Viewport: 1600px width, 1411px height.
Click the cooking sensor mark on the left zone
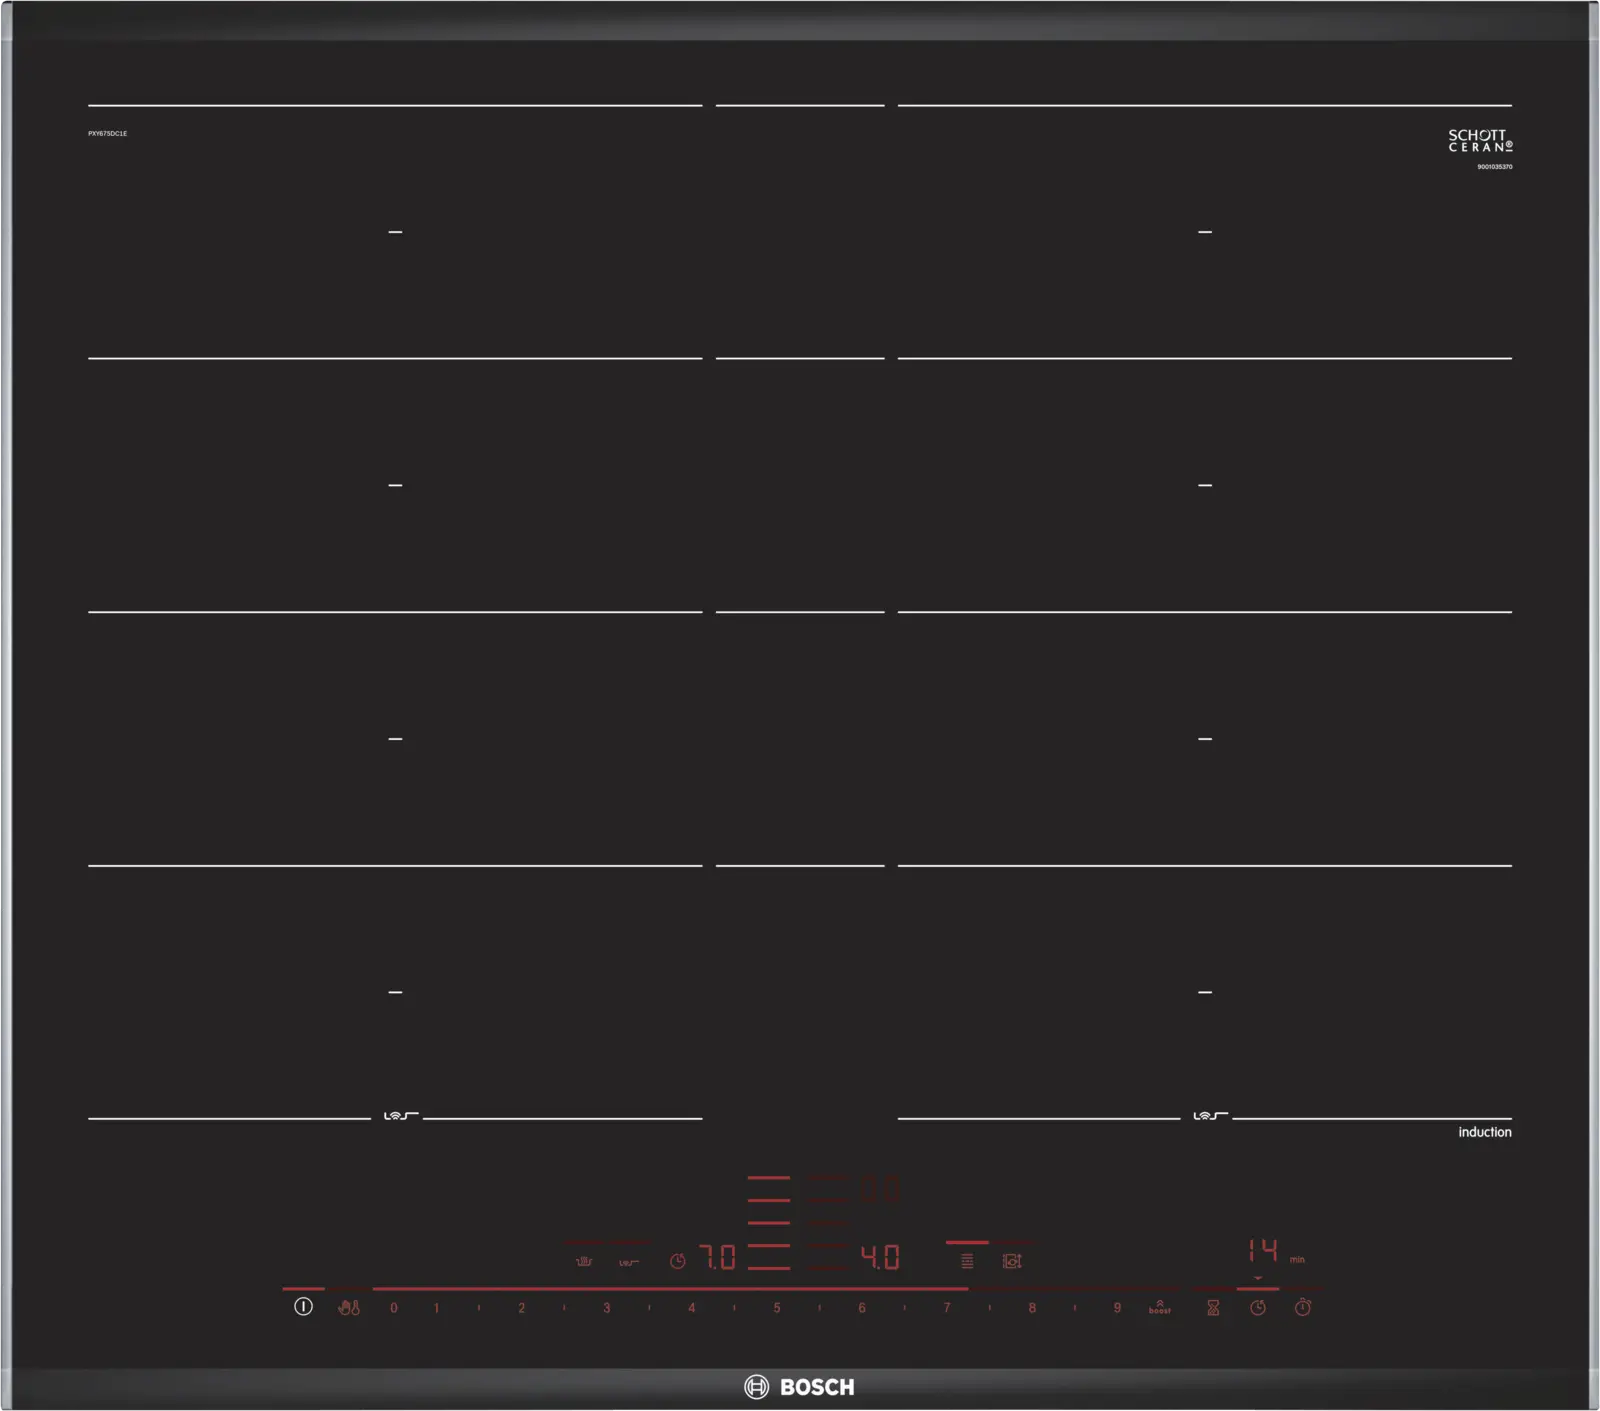pos(401,1116)
